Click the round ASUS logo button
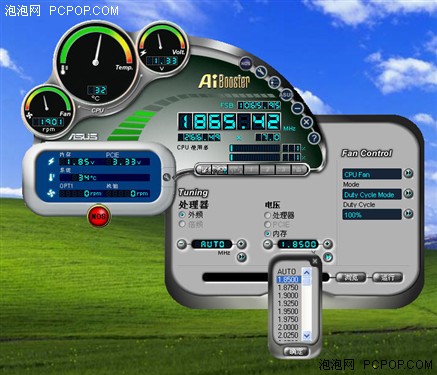The height and width of the screenshot is (375, 437). click(x=286, y=95)
